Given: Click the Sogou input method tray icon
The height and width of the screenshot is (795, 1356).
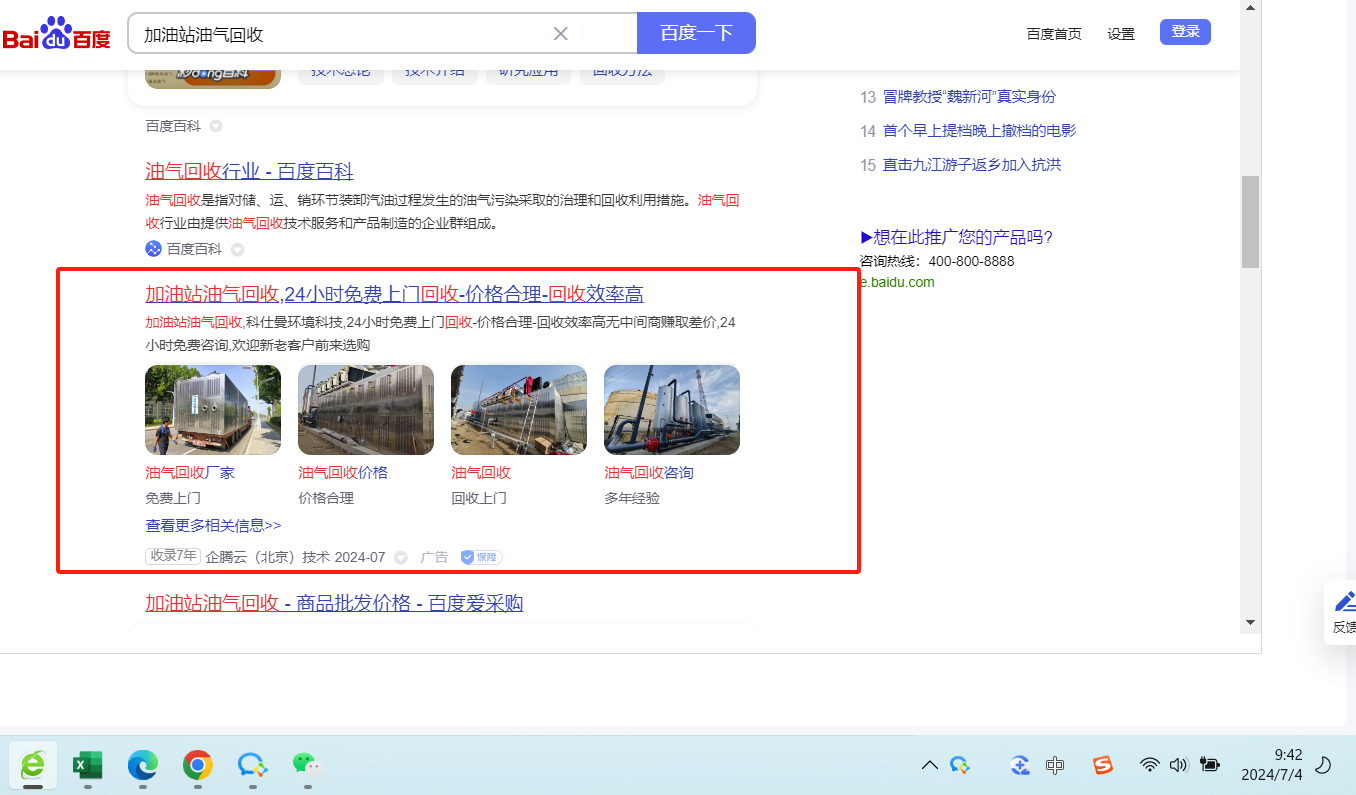Looking at the screenshot, I should (1102, 765).
